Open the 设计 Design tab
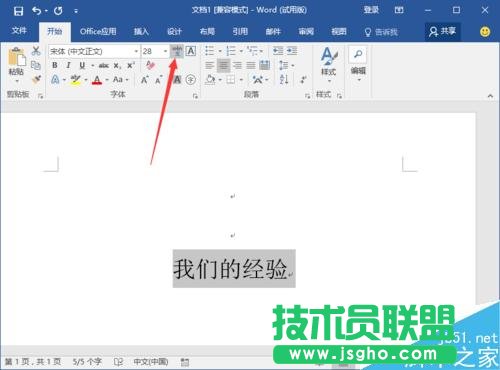Image resolution: width=500 pixels, height=370 pixels. [174, 32]
